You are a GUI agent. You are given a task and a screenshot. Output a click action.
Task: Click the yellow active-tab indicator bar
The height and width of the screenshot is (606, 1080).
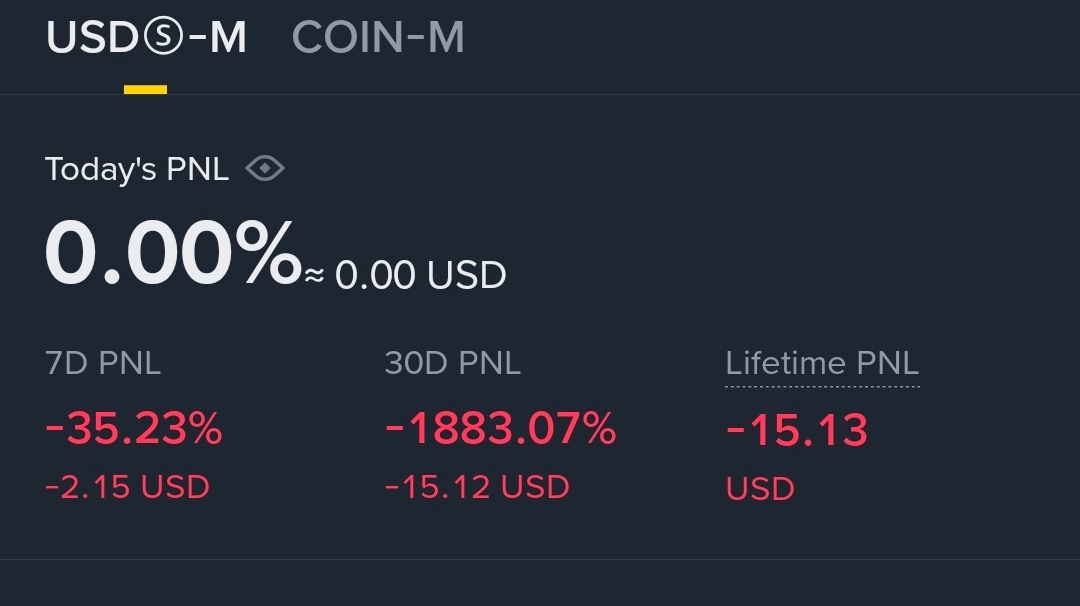click(x=145, y=90)
